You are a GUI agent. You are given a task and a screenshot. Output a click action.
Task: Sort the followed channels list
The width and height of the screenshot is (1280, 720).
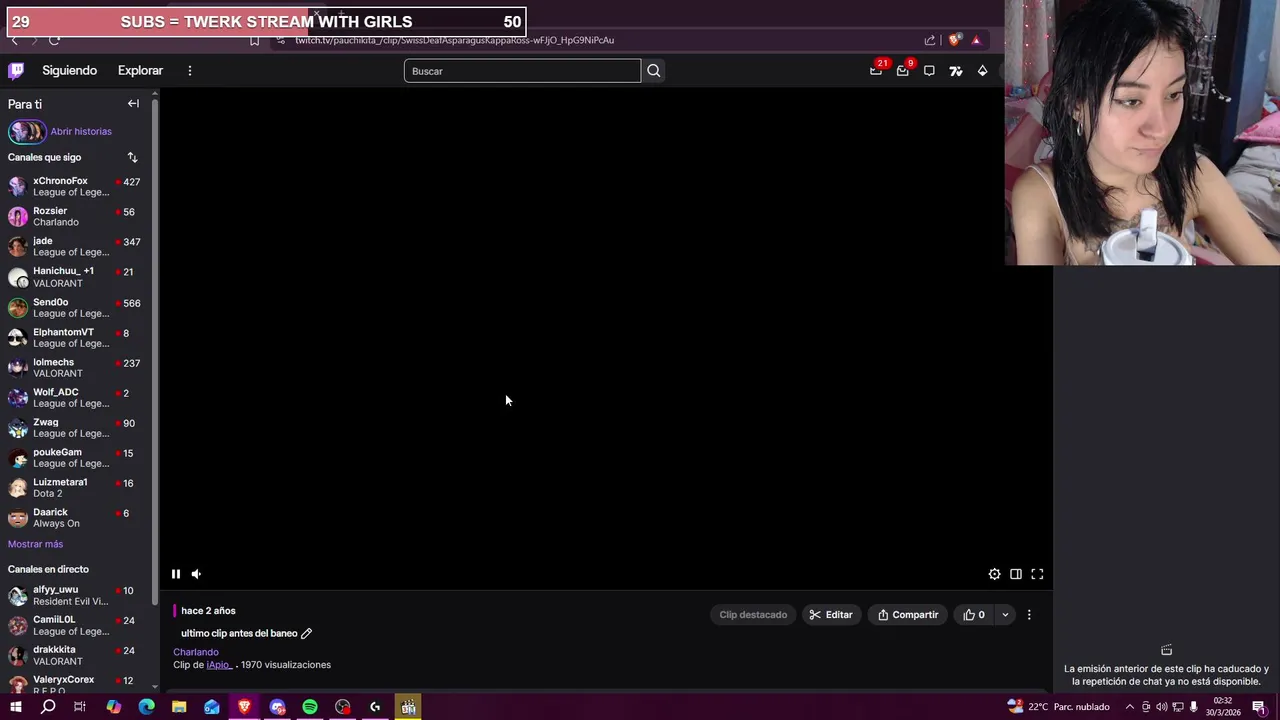pos(132,157)
